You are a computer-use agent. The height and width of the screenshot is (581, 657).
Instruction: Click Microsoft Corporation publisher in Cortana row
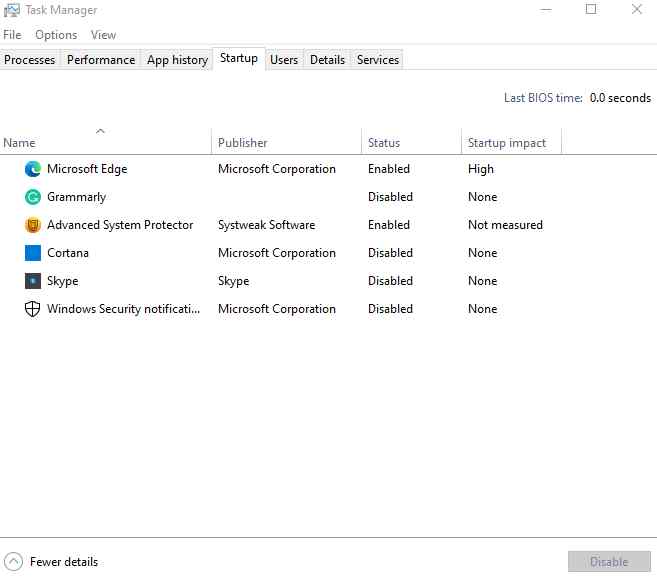coord(277,253)
